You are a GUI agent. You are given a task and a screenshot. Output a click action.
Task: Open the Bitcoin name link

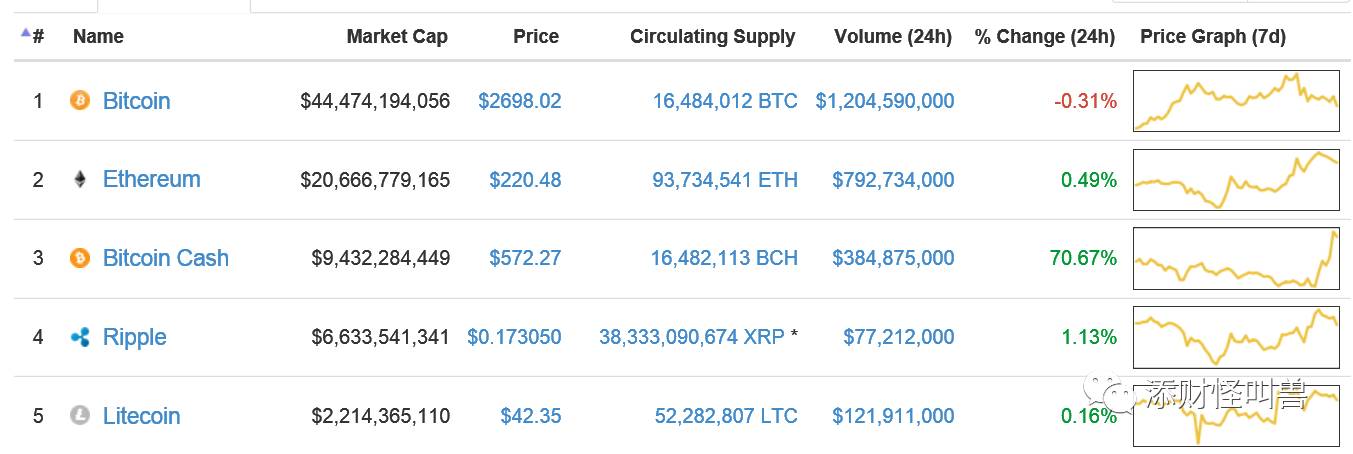pos(136,101)
